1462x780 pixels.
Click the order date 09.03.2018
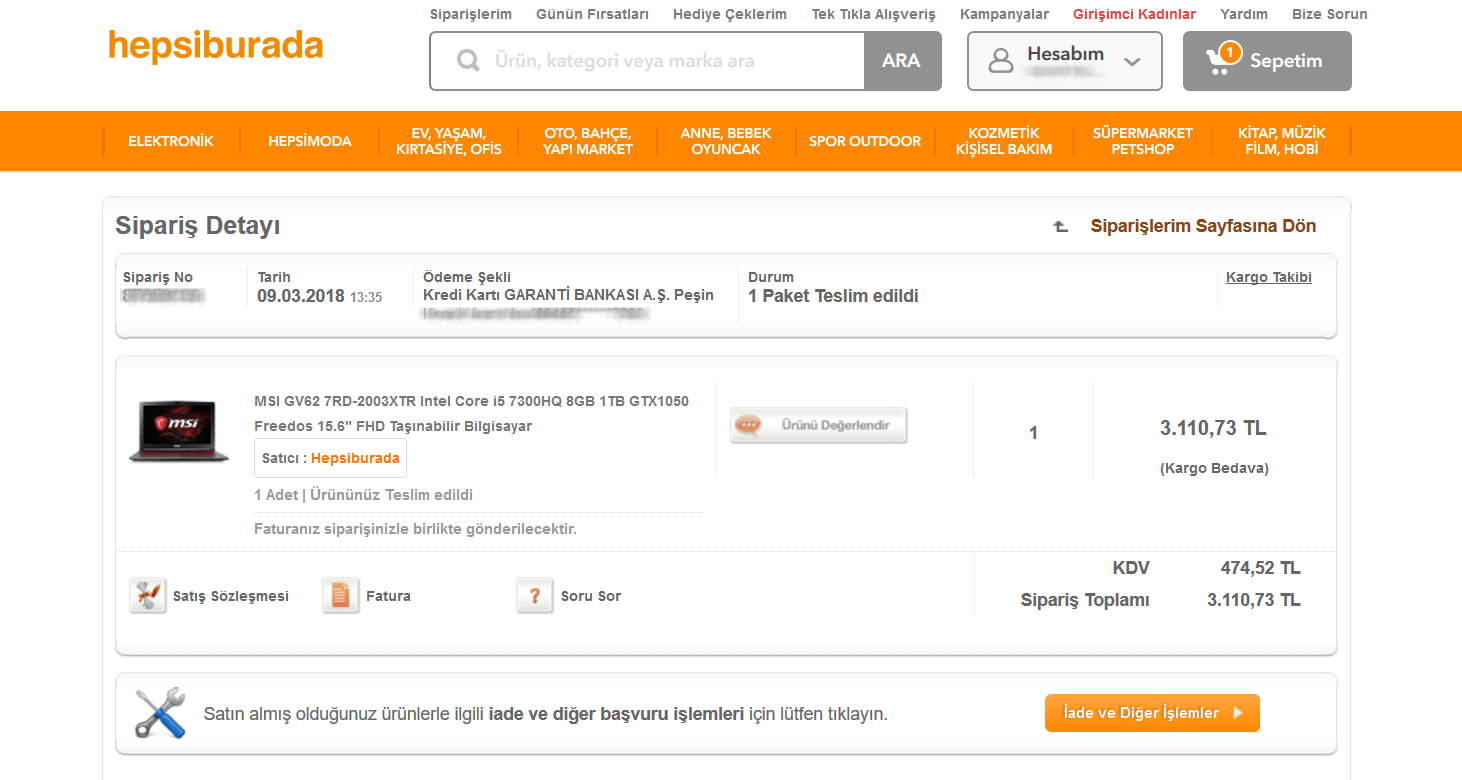click(301, 296)
